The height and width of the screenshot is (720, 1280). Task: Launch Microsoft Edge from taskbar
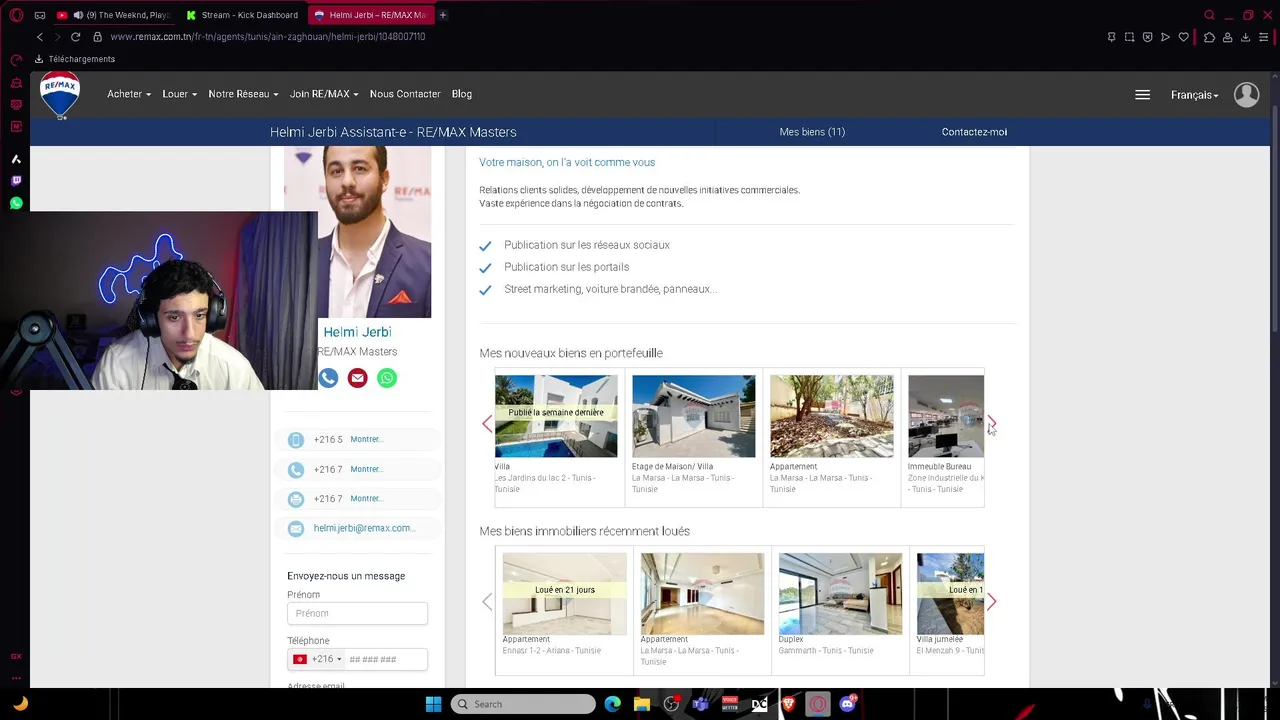click(x=612, y=704)
